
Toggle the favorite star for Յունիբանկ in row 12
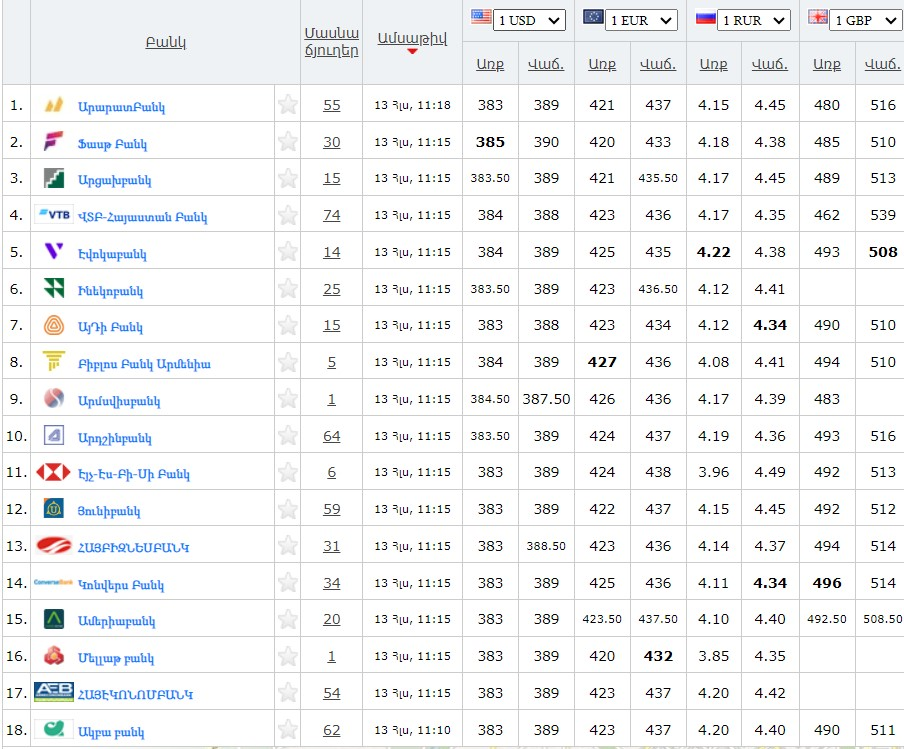[288, 509]
